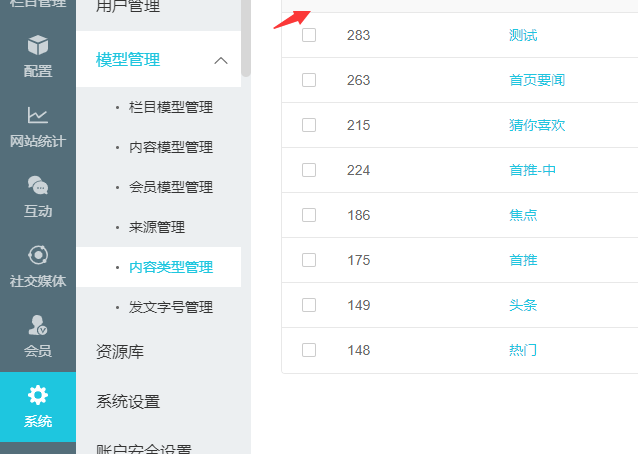Image resolution: width=638 pixels, height=454 pixels.
Task: Go to 来源管理 submenu item
Action: pos(157,227)
